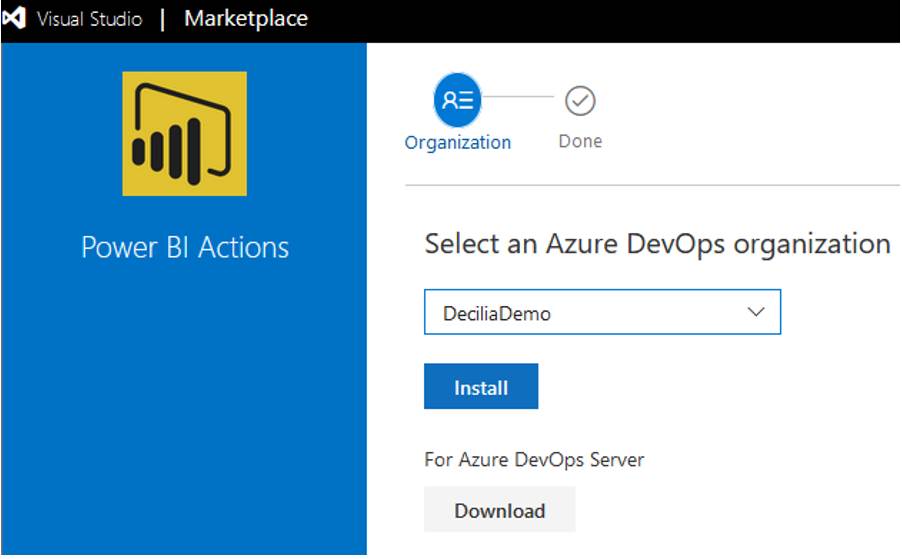Click the Organization step label
Viewport: 902px width, 559px height.
point(457,142)
